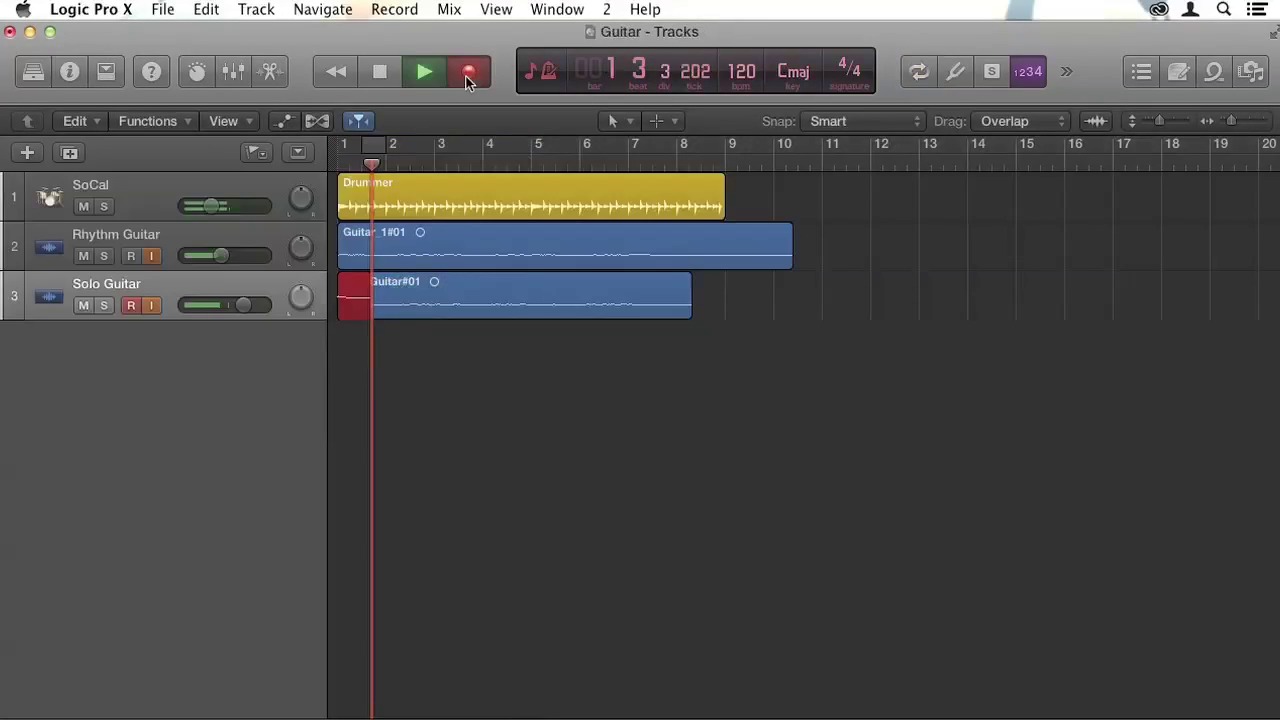Open the Tuner icon
1280x720 pixels.
(x=955, y=71)
